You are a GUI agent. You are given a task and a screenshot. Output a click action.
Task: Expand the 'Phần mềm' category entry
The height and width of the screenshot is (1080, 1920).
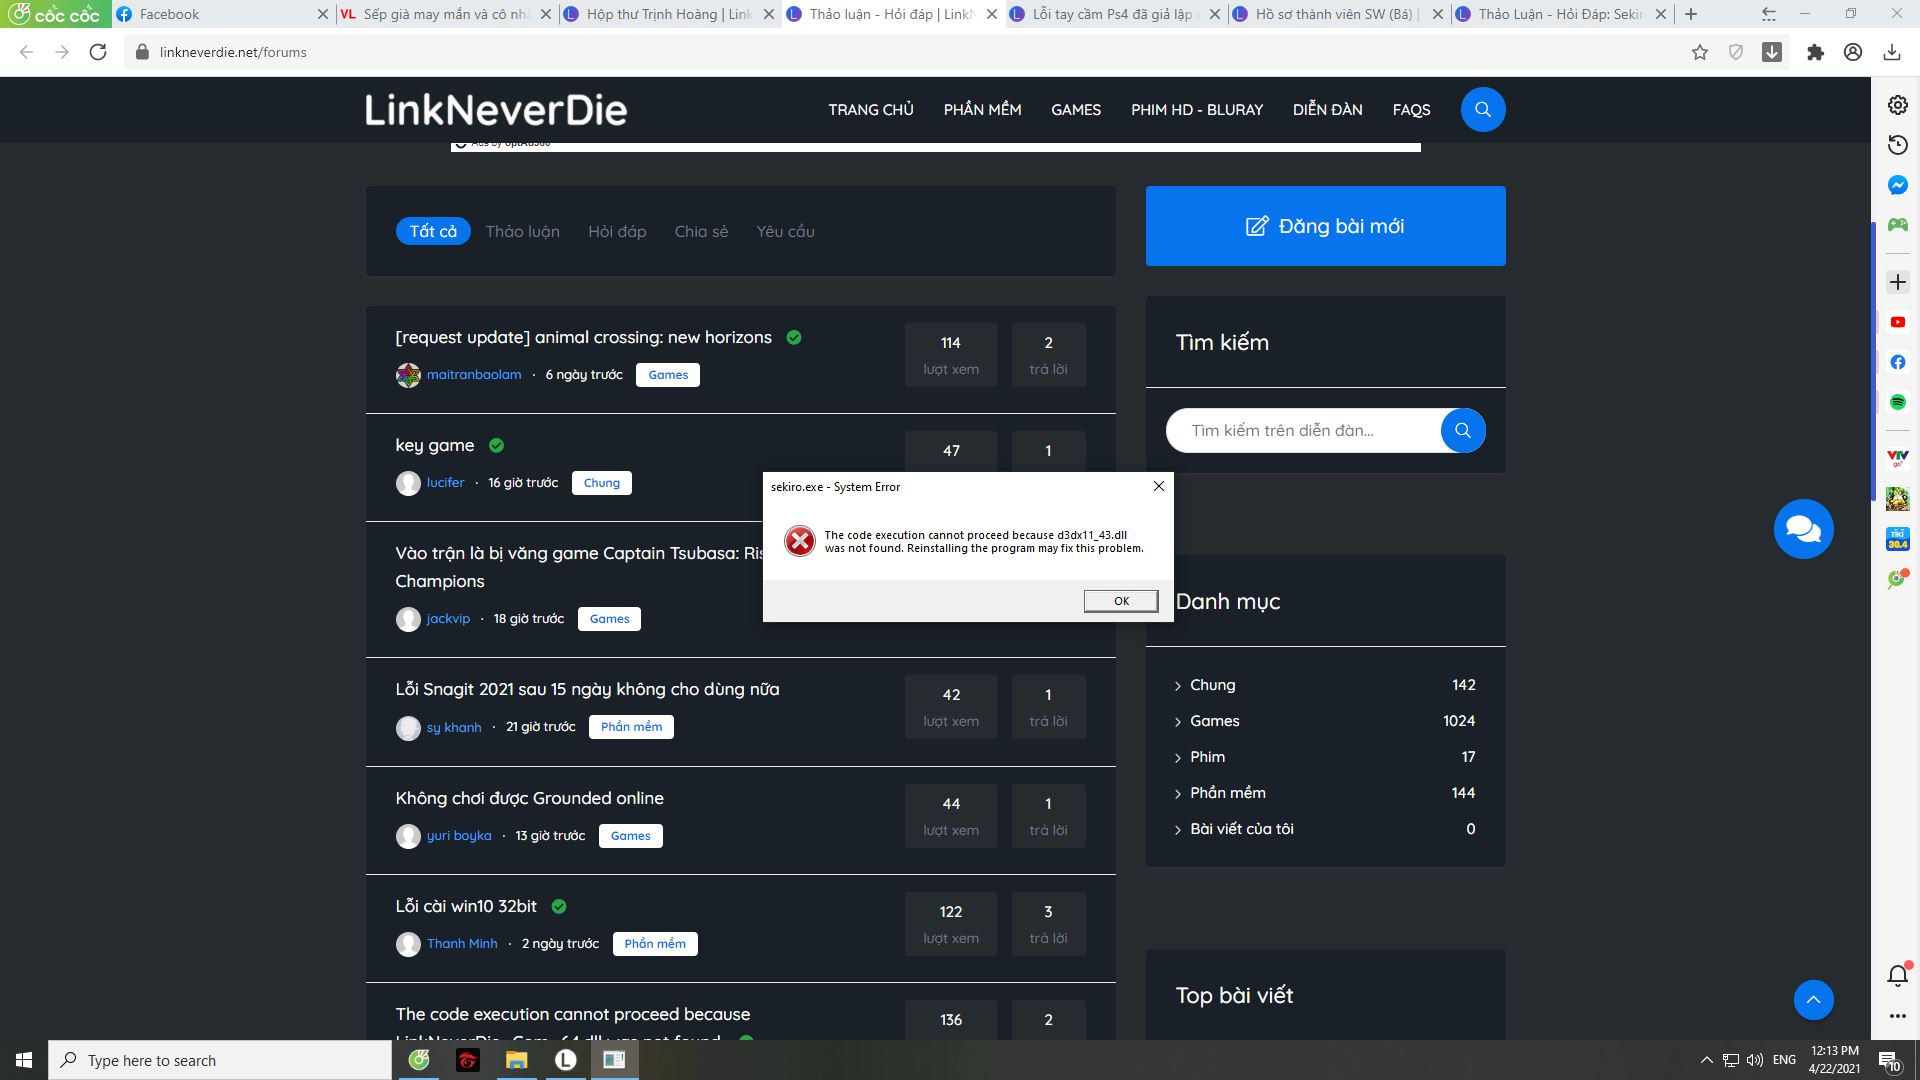tap(1227, 793)
